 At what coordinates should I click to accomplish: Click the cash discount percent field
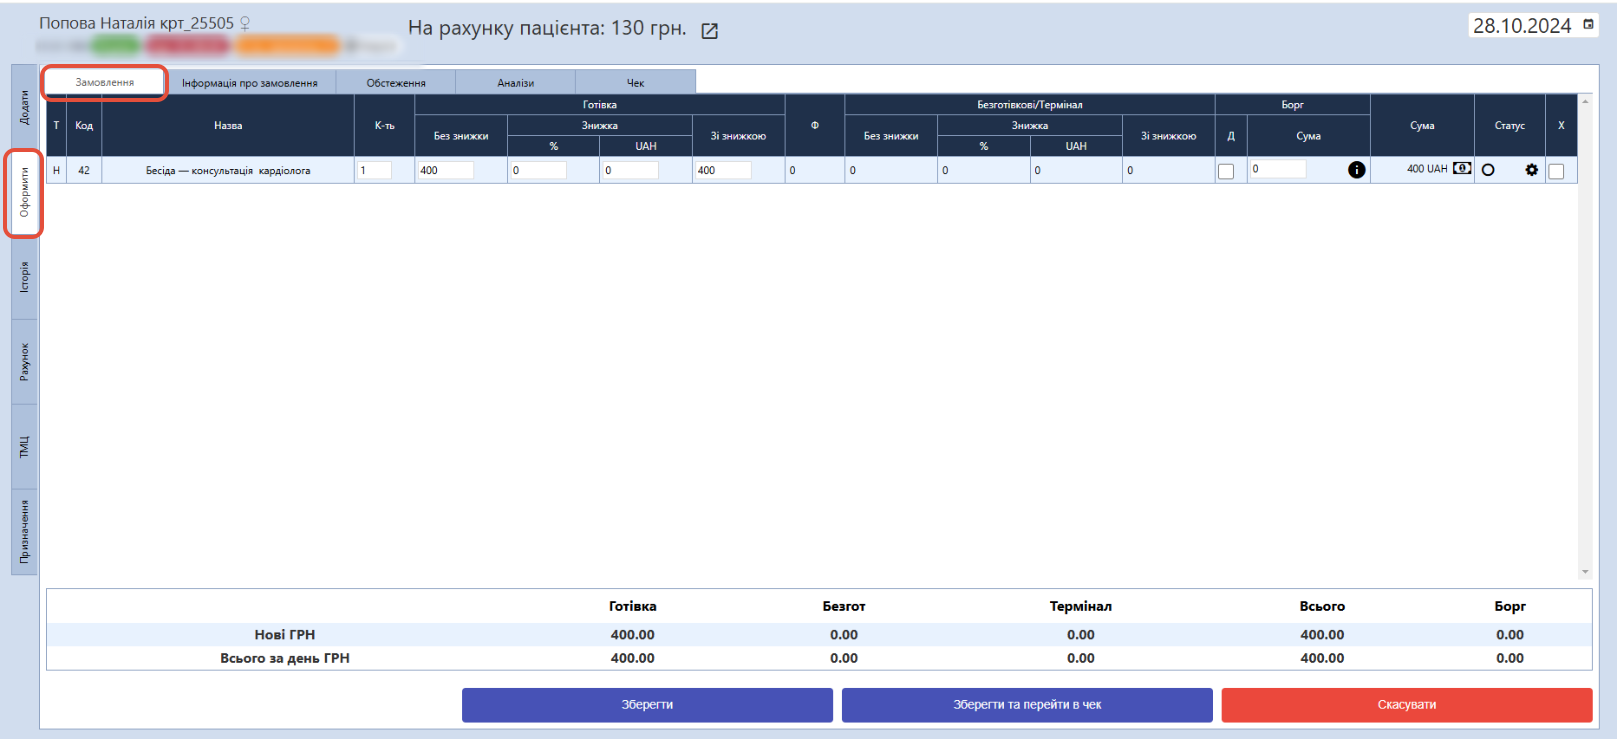pos(538,171)
